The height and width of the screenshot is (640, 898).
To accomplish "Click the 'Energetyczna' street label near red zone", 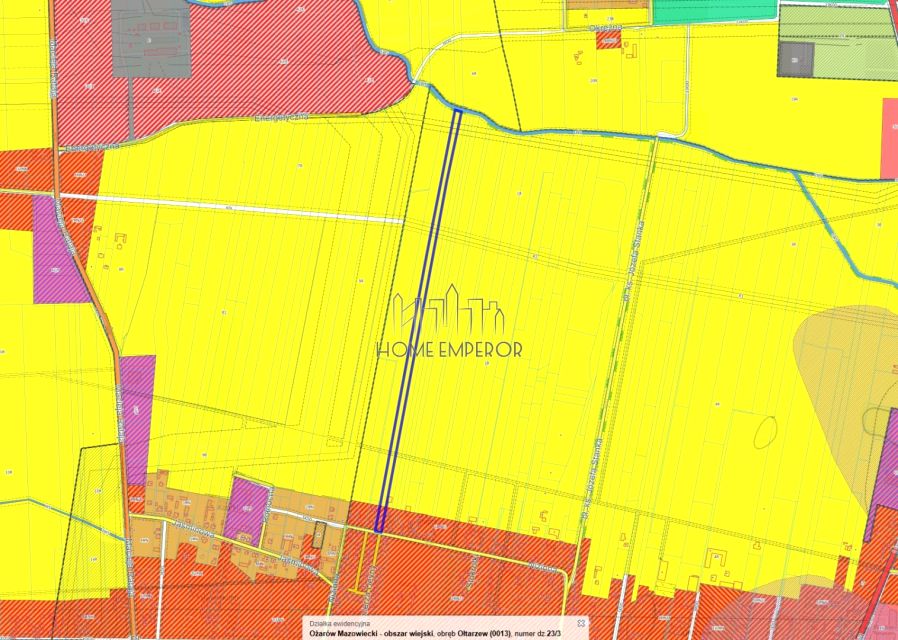I will (281, 117).
